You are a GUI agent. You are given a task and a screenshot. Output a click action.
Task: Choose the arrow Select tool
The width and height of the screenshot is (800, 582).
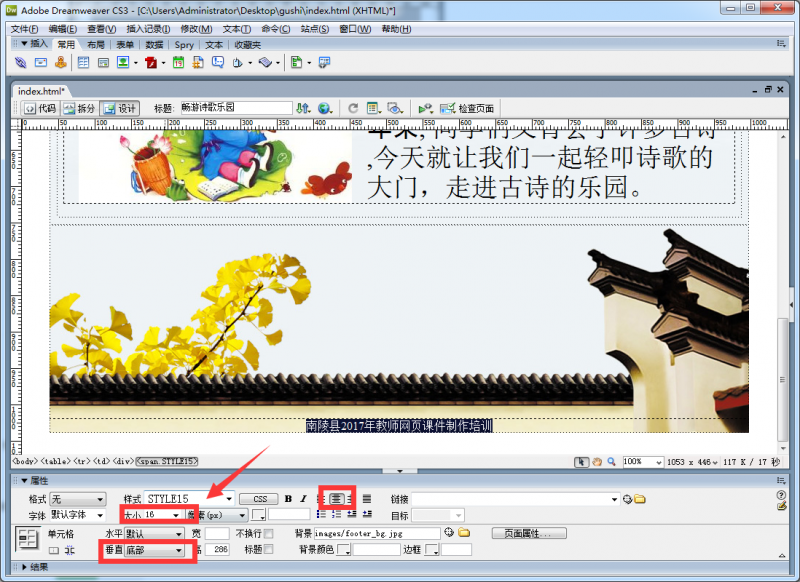581,462
